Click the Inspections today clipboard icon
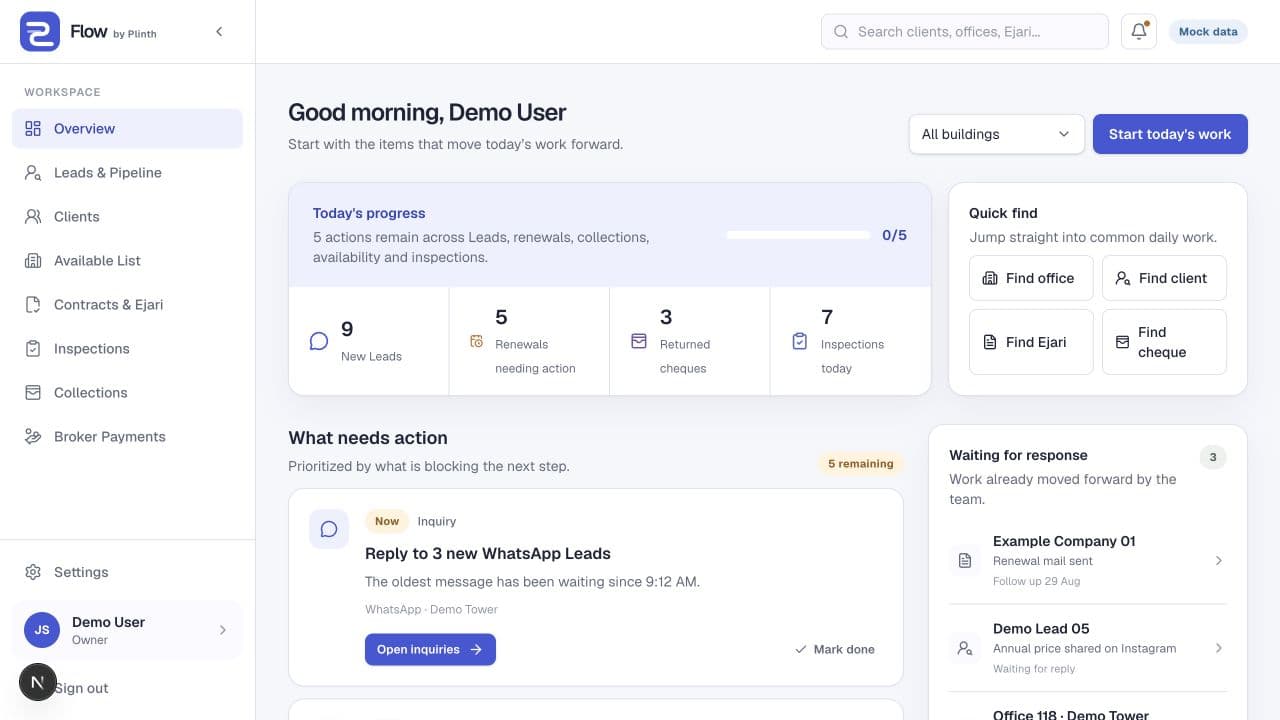This screenshot has width=1280, height=720. tap(800, 341)
